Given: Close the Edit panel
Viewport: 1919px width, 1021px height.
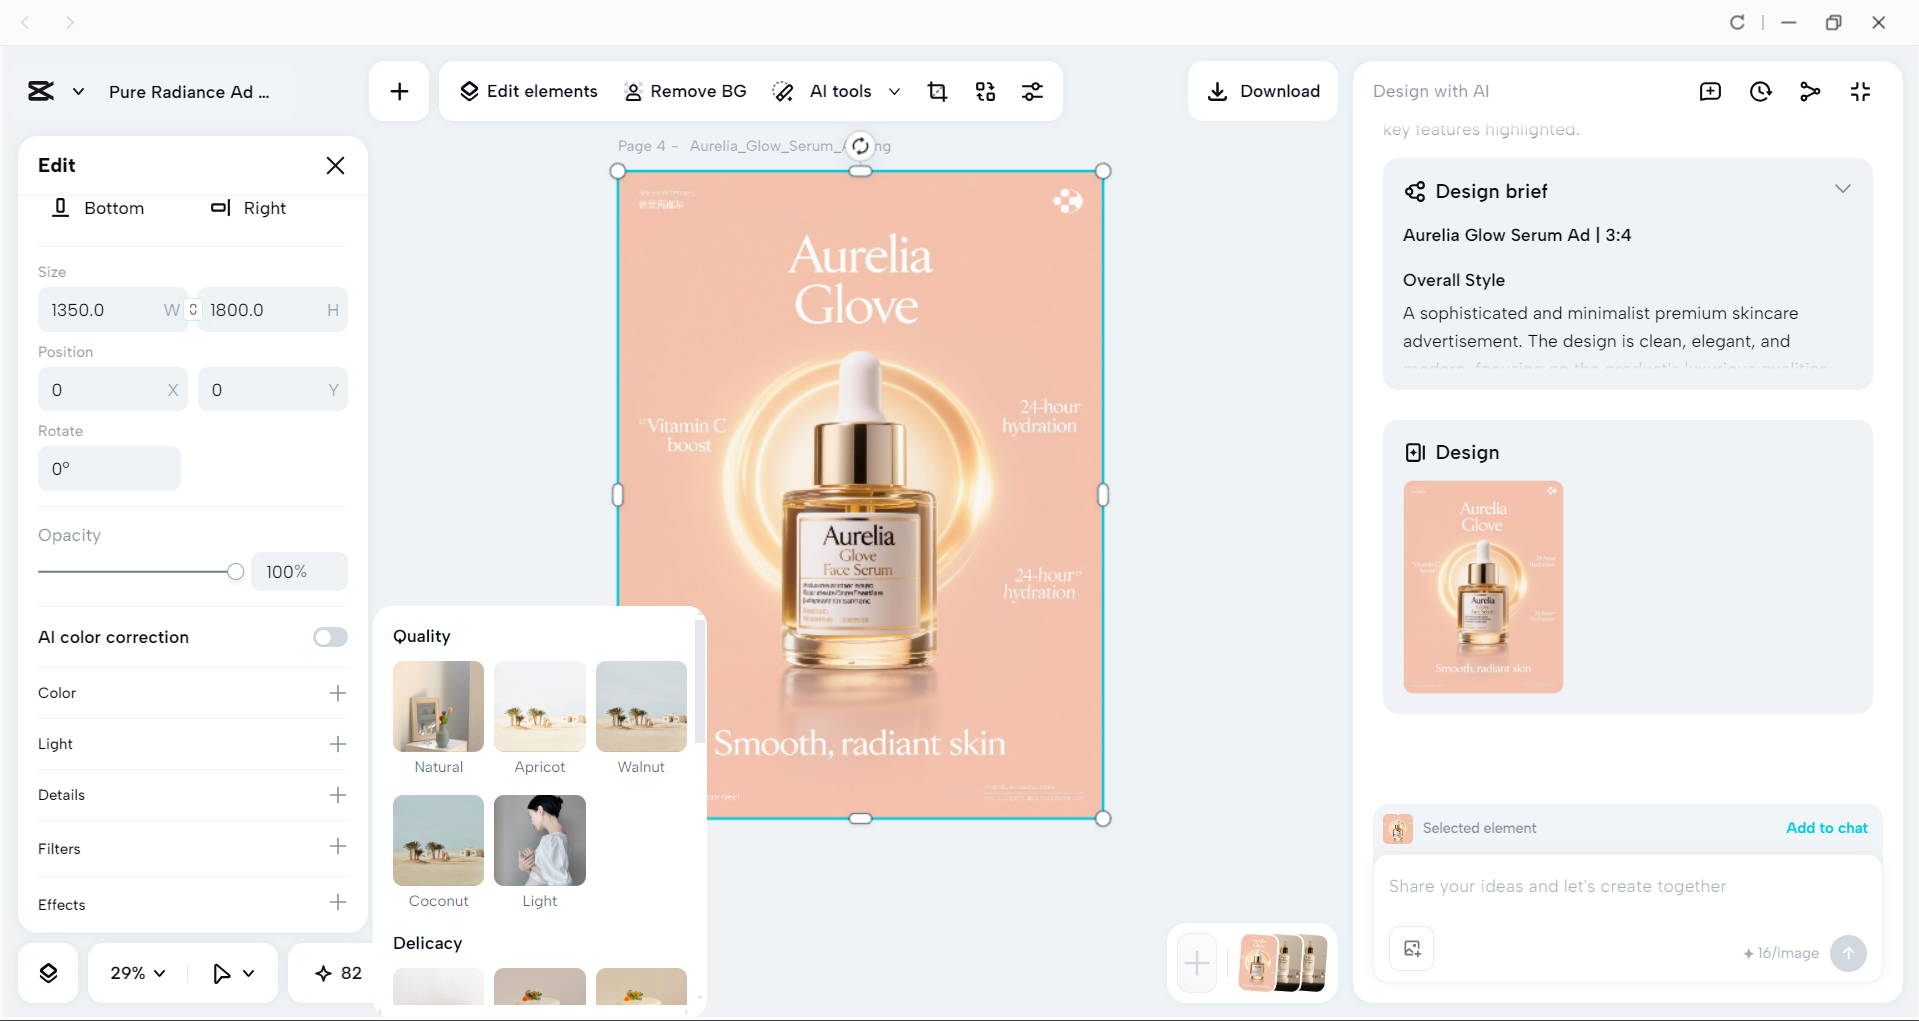Looking at the screenshot, I should click(335, 166).
